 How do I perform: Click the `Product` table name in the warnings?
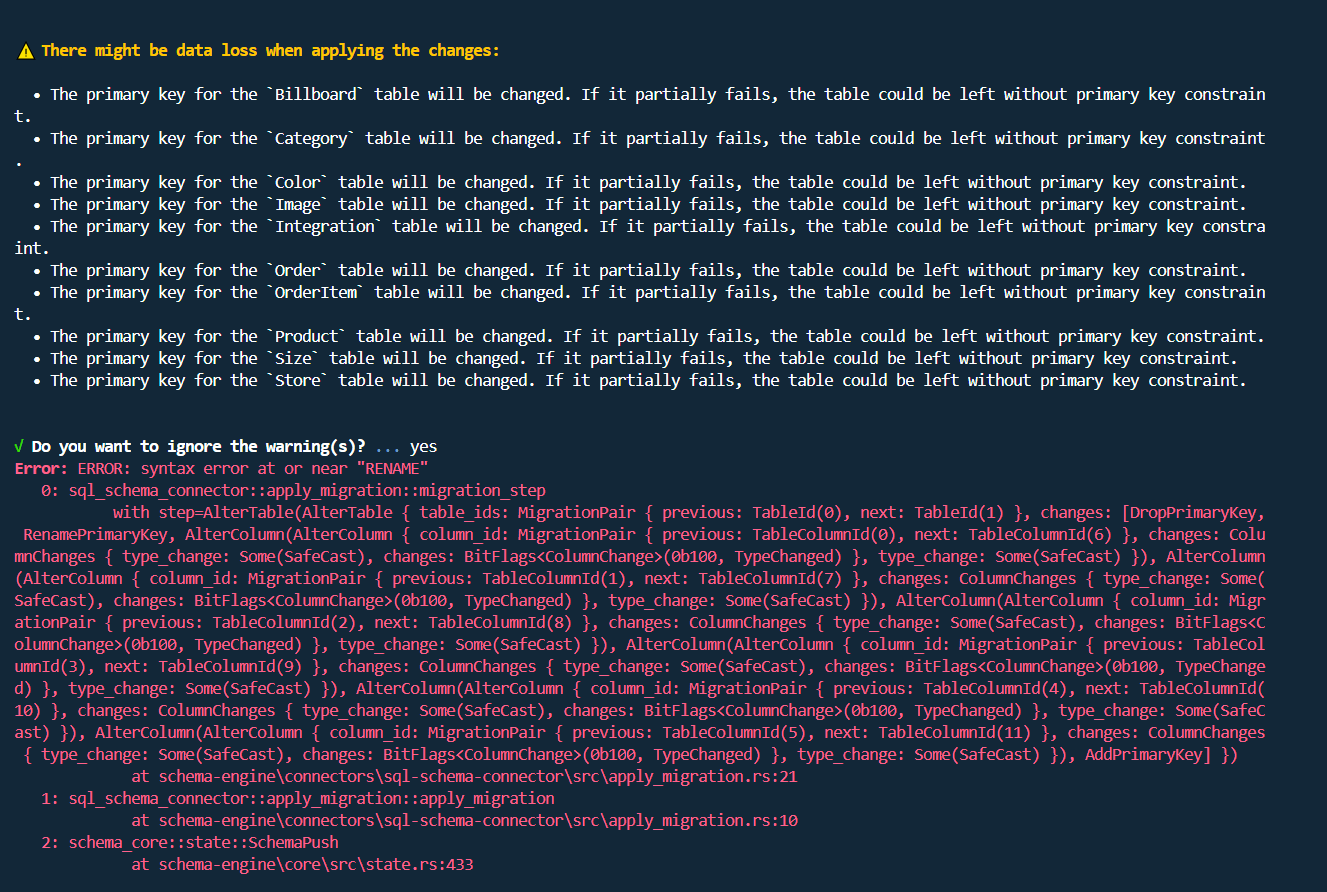click(306, 336)
